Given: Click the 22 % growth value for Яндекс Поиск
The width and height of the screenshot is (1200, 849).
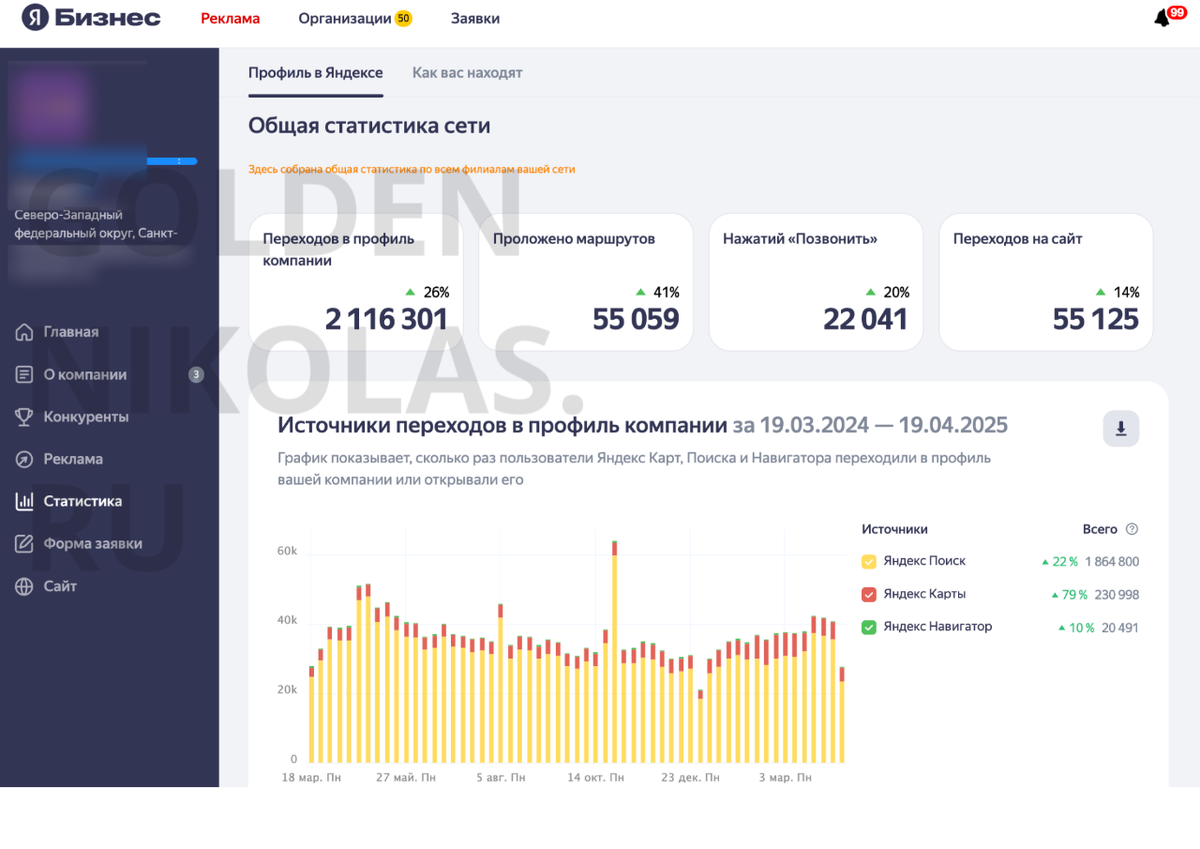Looking at the screenshot, I should coord(1065,562).
